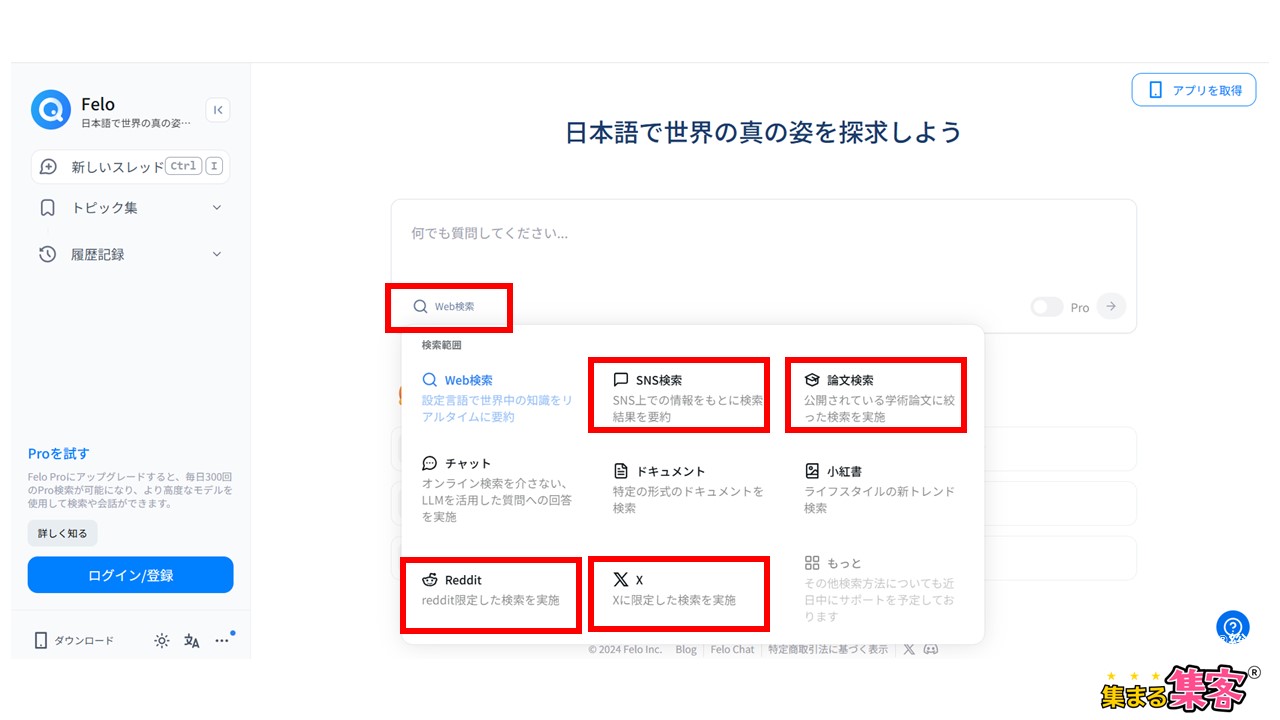This screenshot has height=720, width=1280.
Task: Open the Blog footer link
Action: tap(686, 649)
